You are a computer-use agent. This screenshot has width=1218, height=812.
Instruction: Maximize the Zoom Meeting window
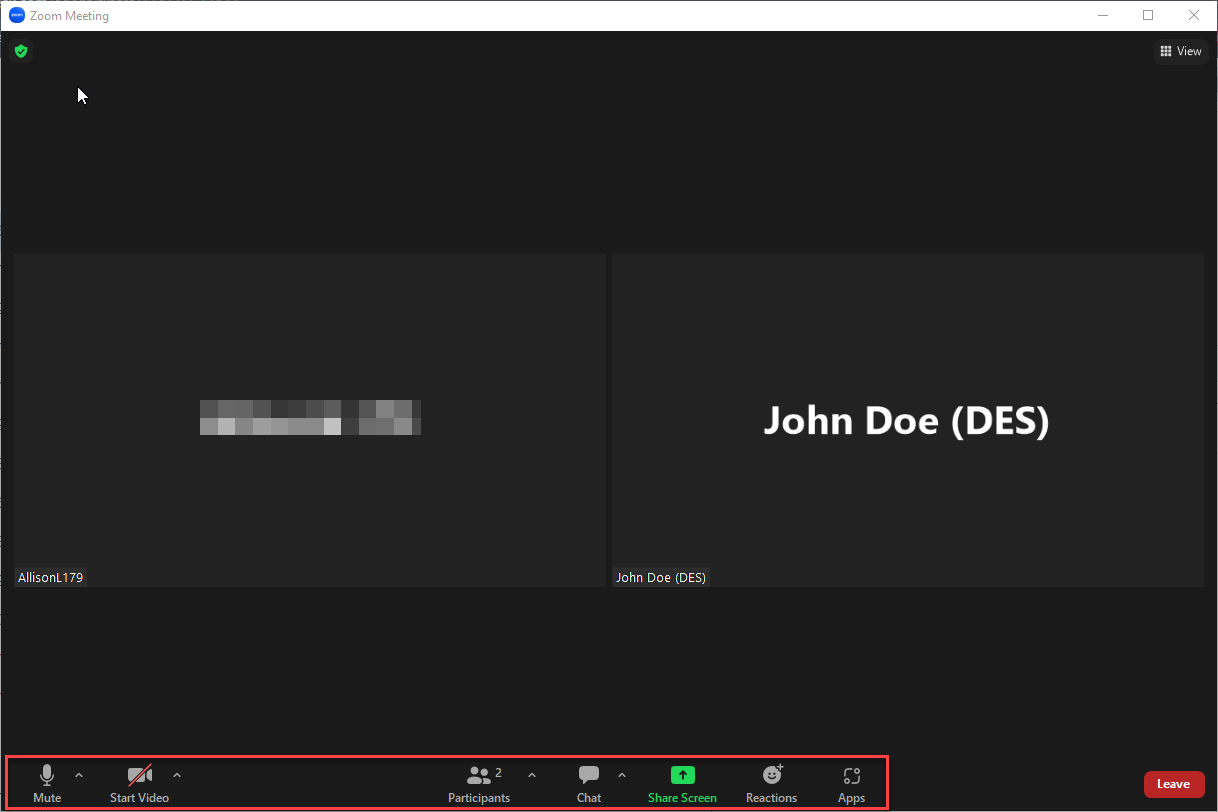[x=1148, y=15]
